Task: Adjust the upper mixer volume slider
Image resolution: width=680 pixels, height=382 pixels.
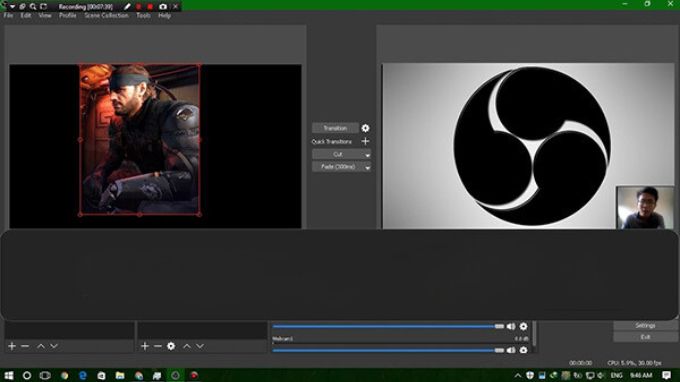Action: (388, 326)
